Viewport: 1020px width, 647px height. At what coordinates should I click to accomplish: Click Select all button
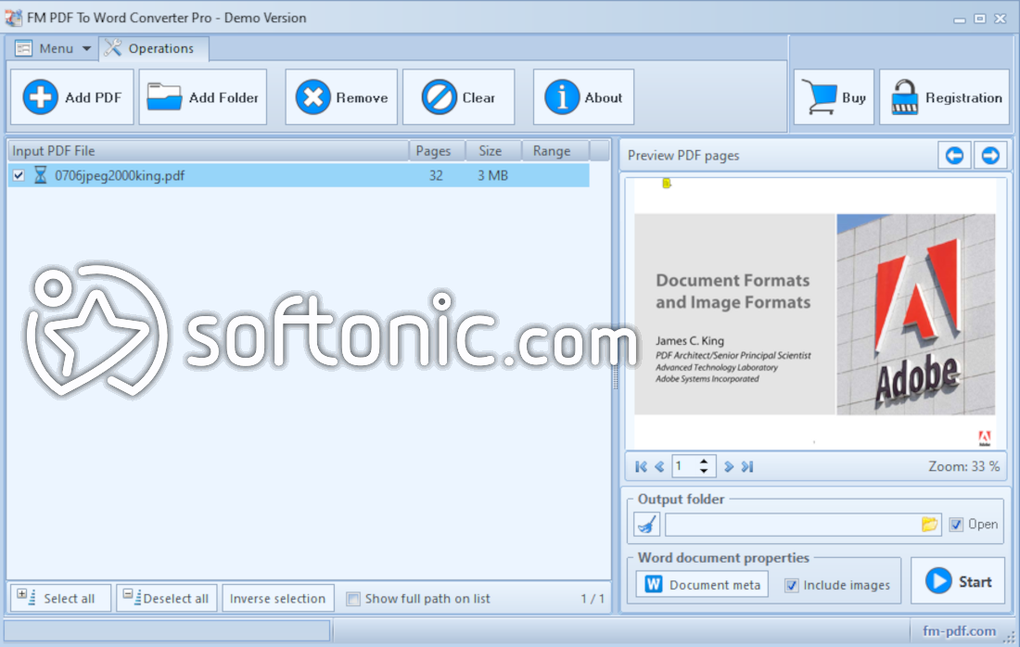pyautogui.click(x=60, y=598)
